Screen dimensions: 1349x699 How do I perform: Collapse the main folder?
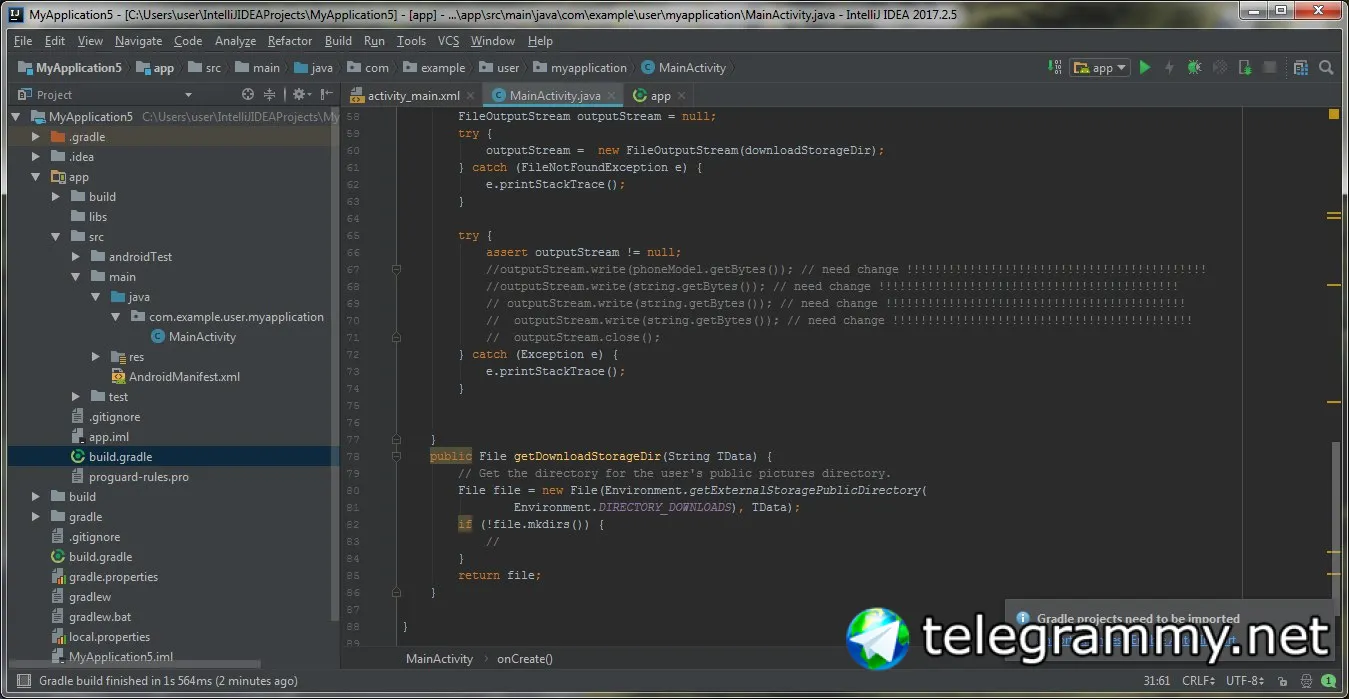click(76, 277)
